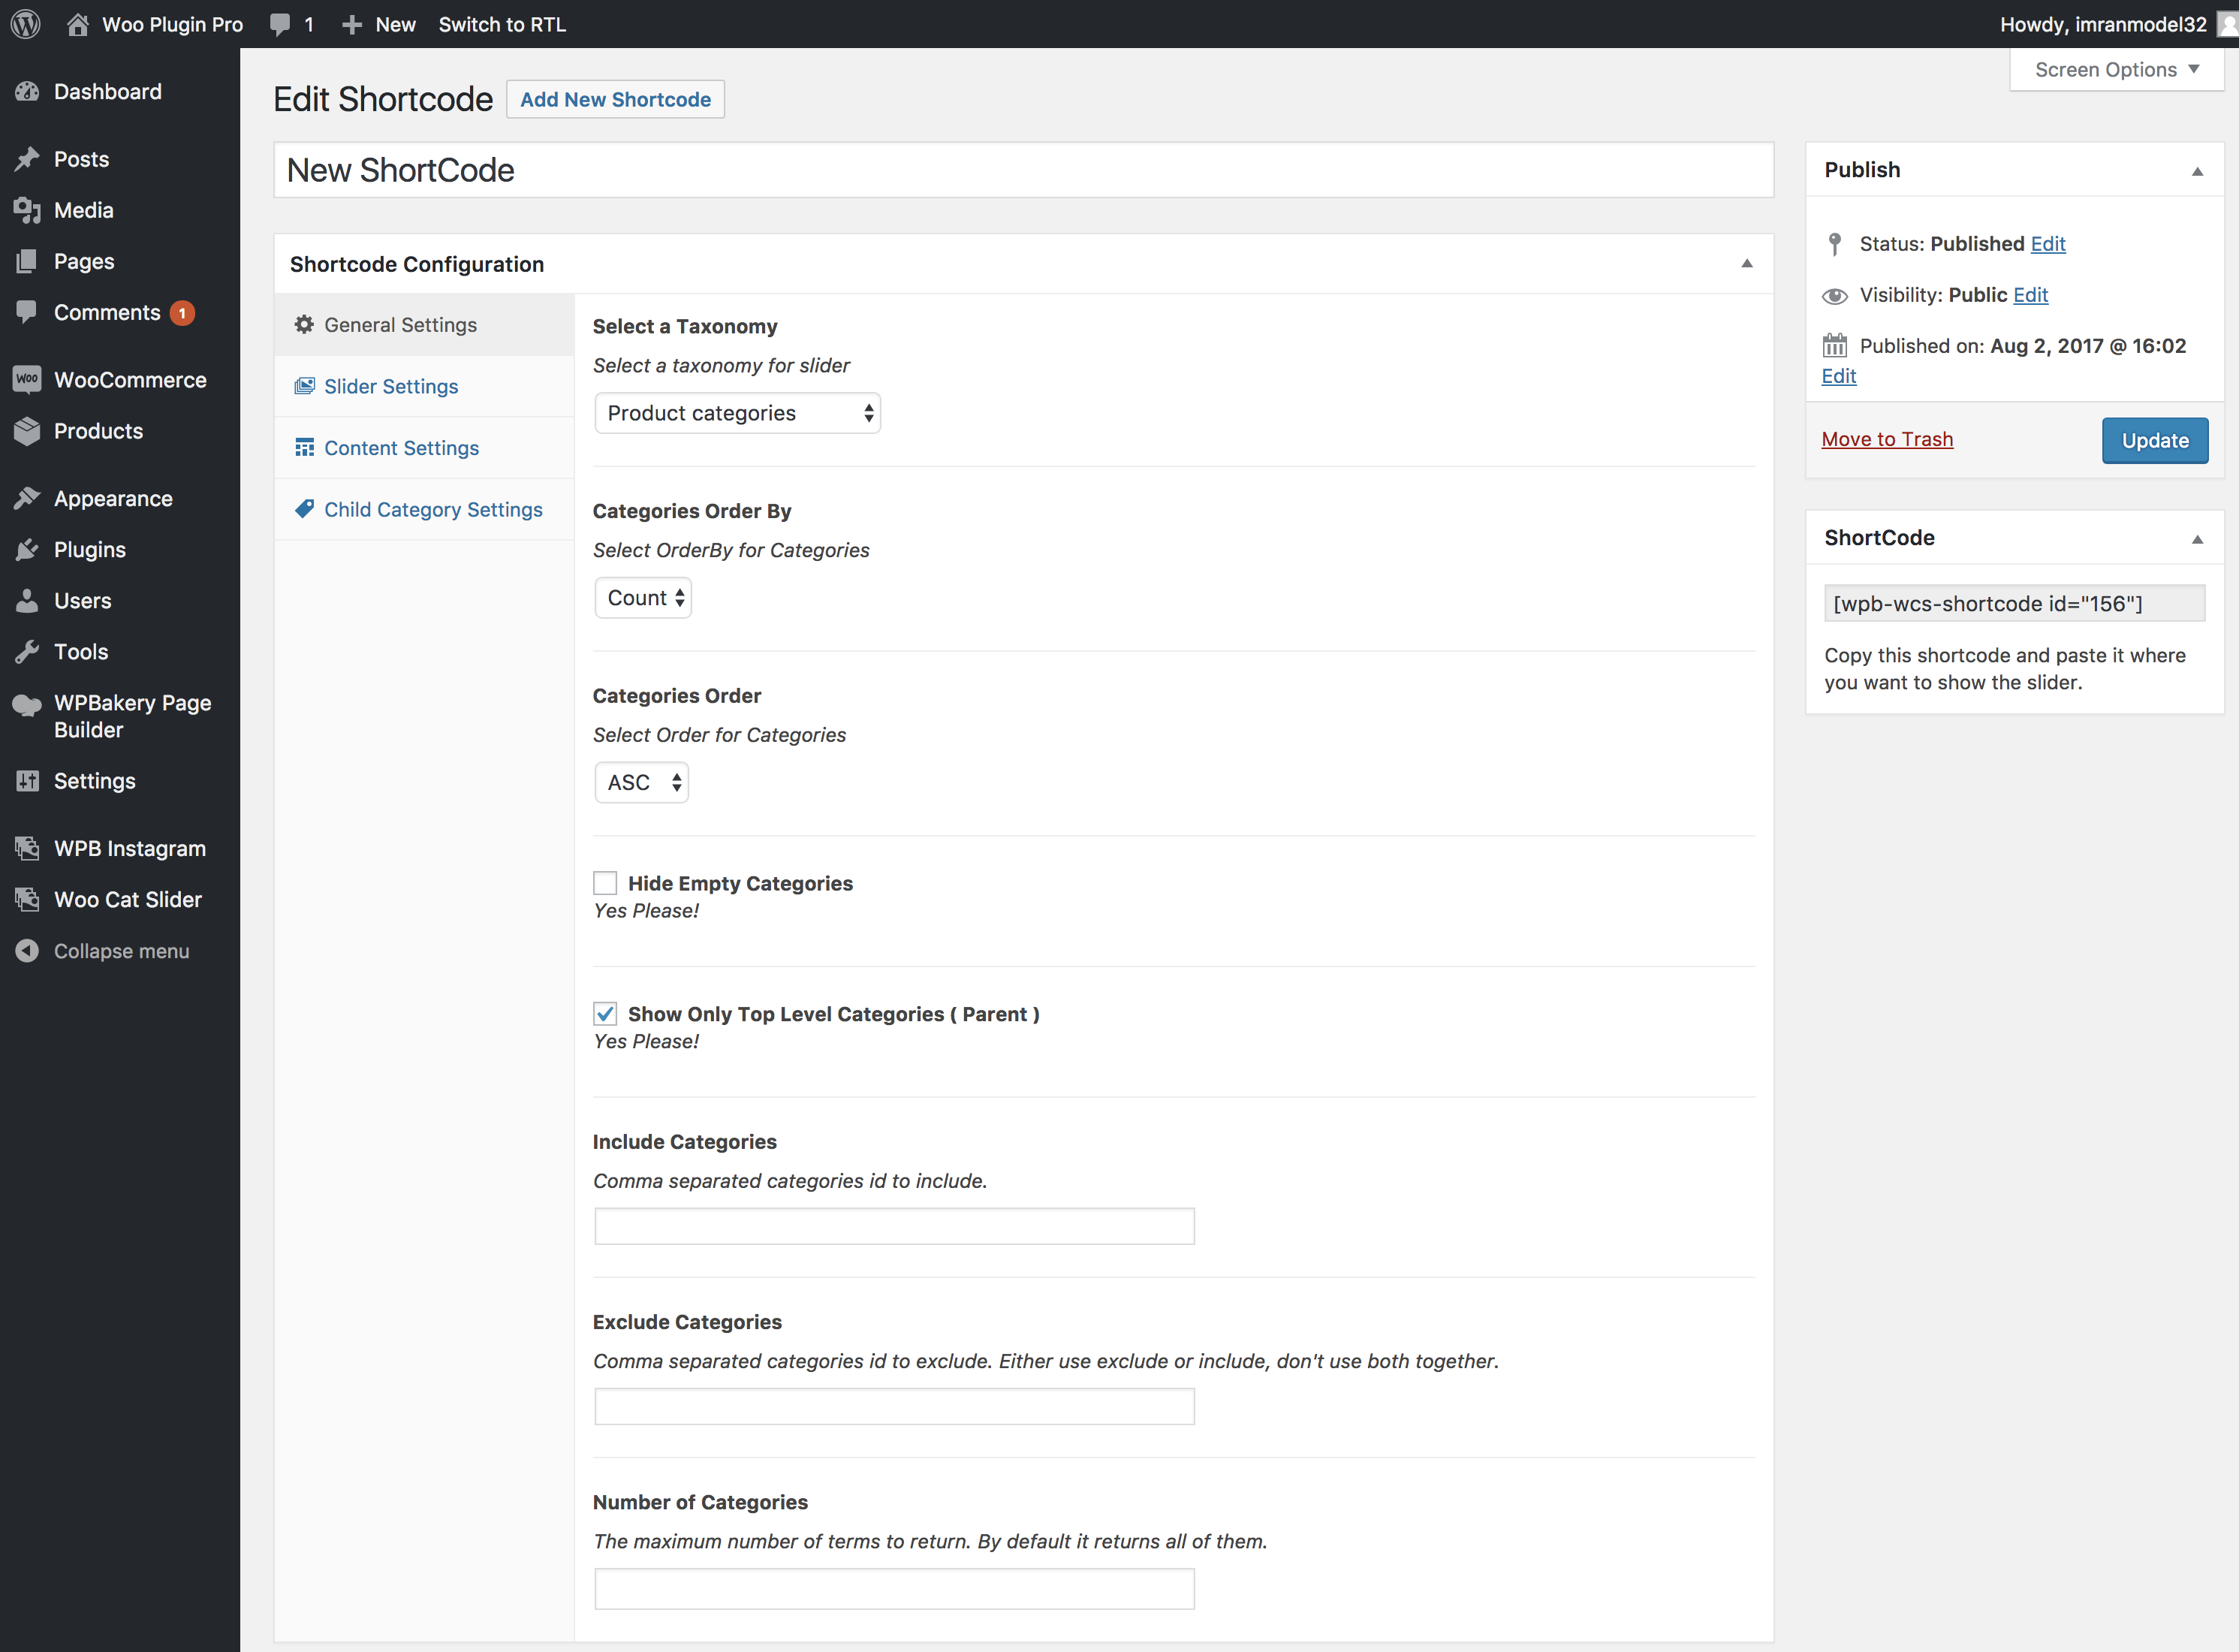Select the wpb-wcs-shortcode id text field
This screenshot has width=2239, height=1652.
tap(2014, 603)
